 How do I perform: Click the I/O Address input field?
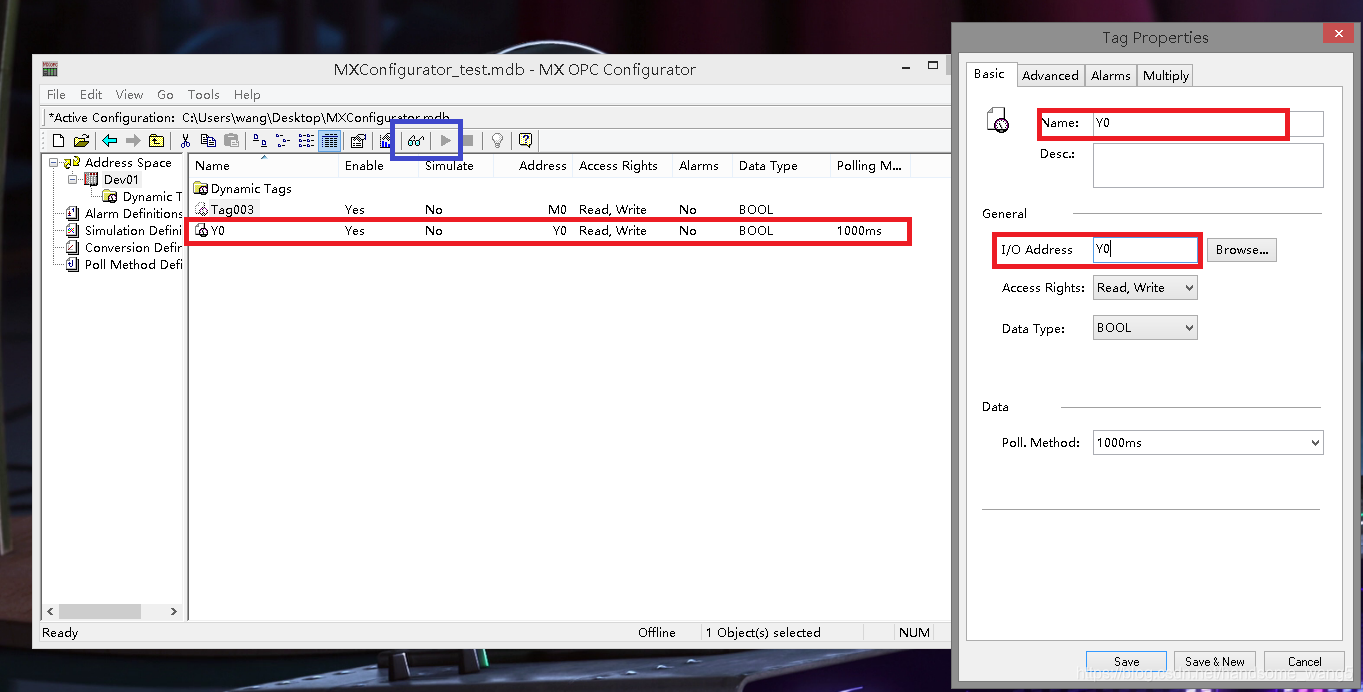click(1145, 250)
